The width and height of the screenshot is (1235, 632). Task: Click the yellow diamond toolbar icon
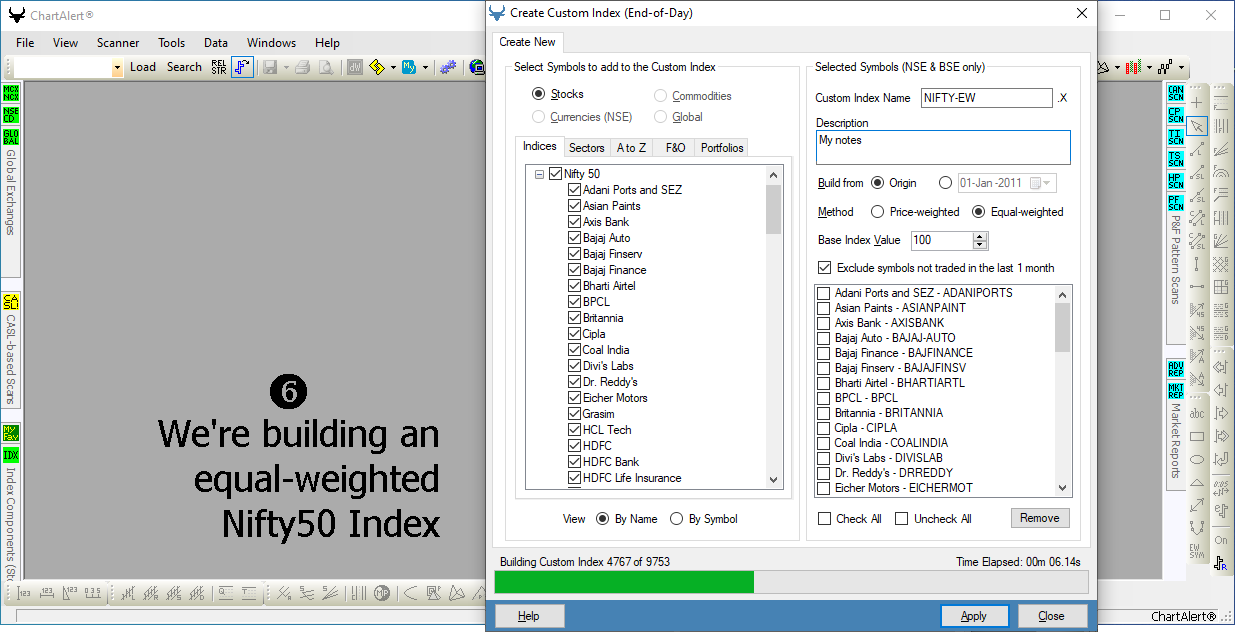pos(377,67)
